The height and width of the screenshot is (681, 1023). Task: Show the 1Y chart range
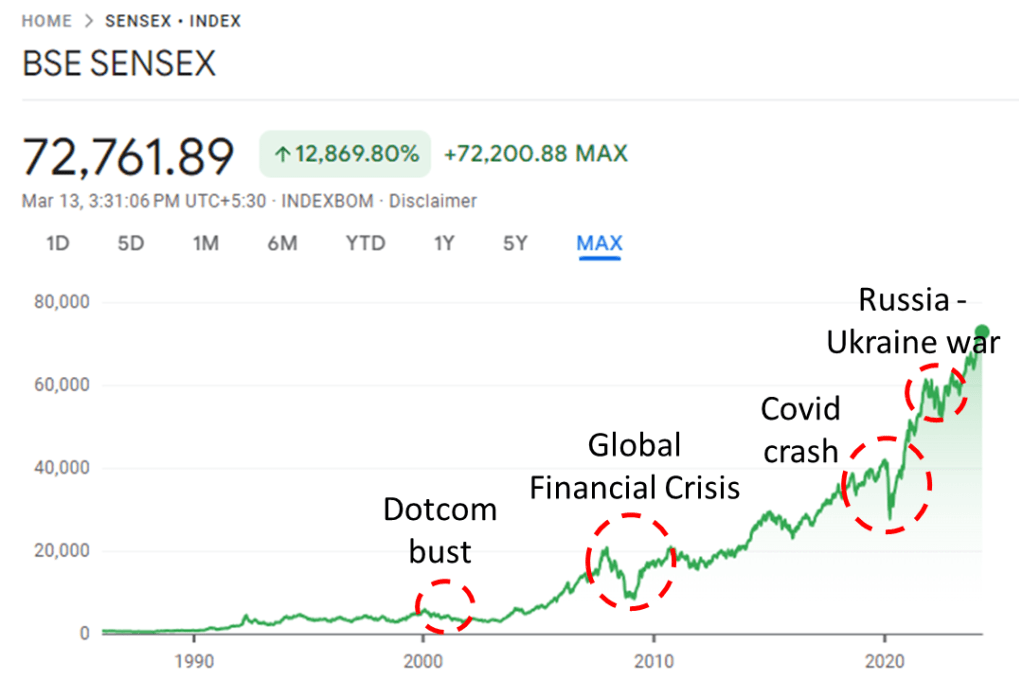coord(444,243)
